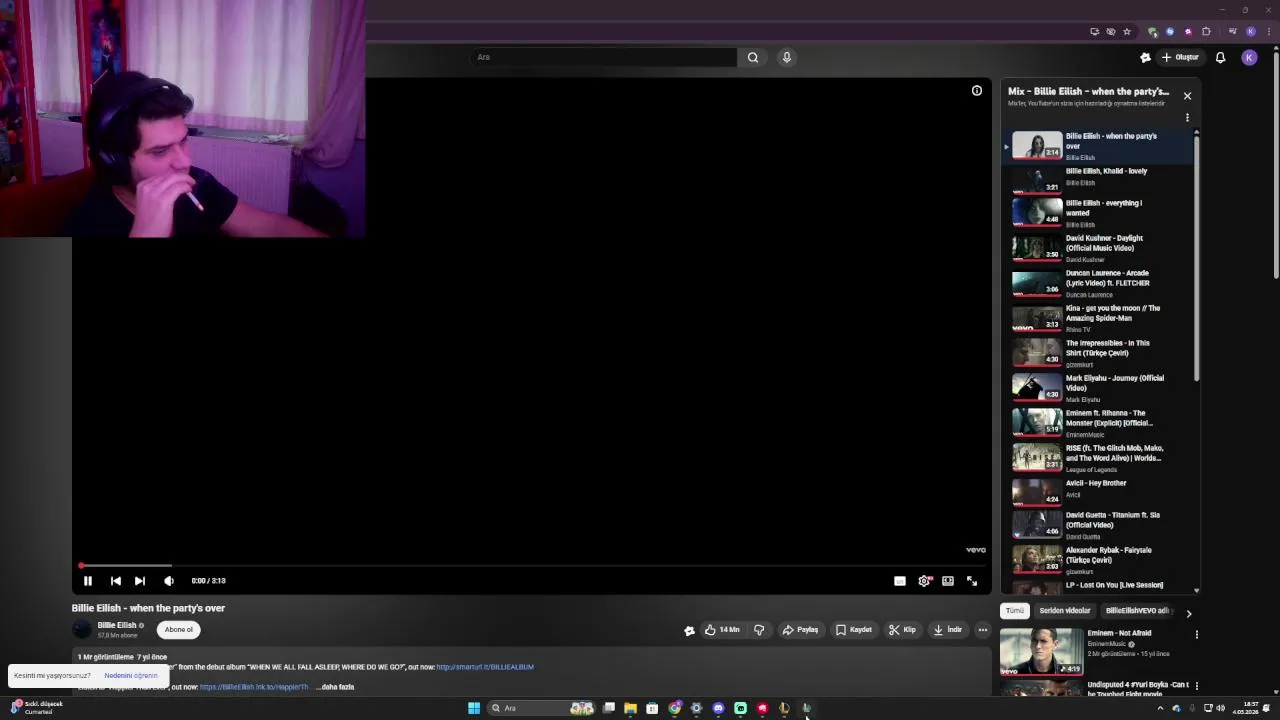Select 'Mark Eliyahu - Journey' playlist entry
The image size is (1280, 720).
pos(1098,387)
